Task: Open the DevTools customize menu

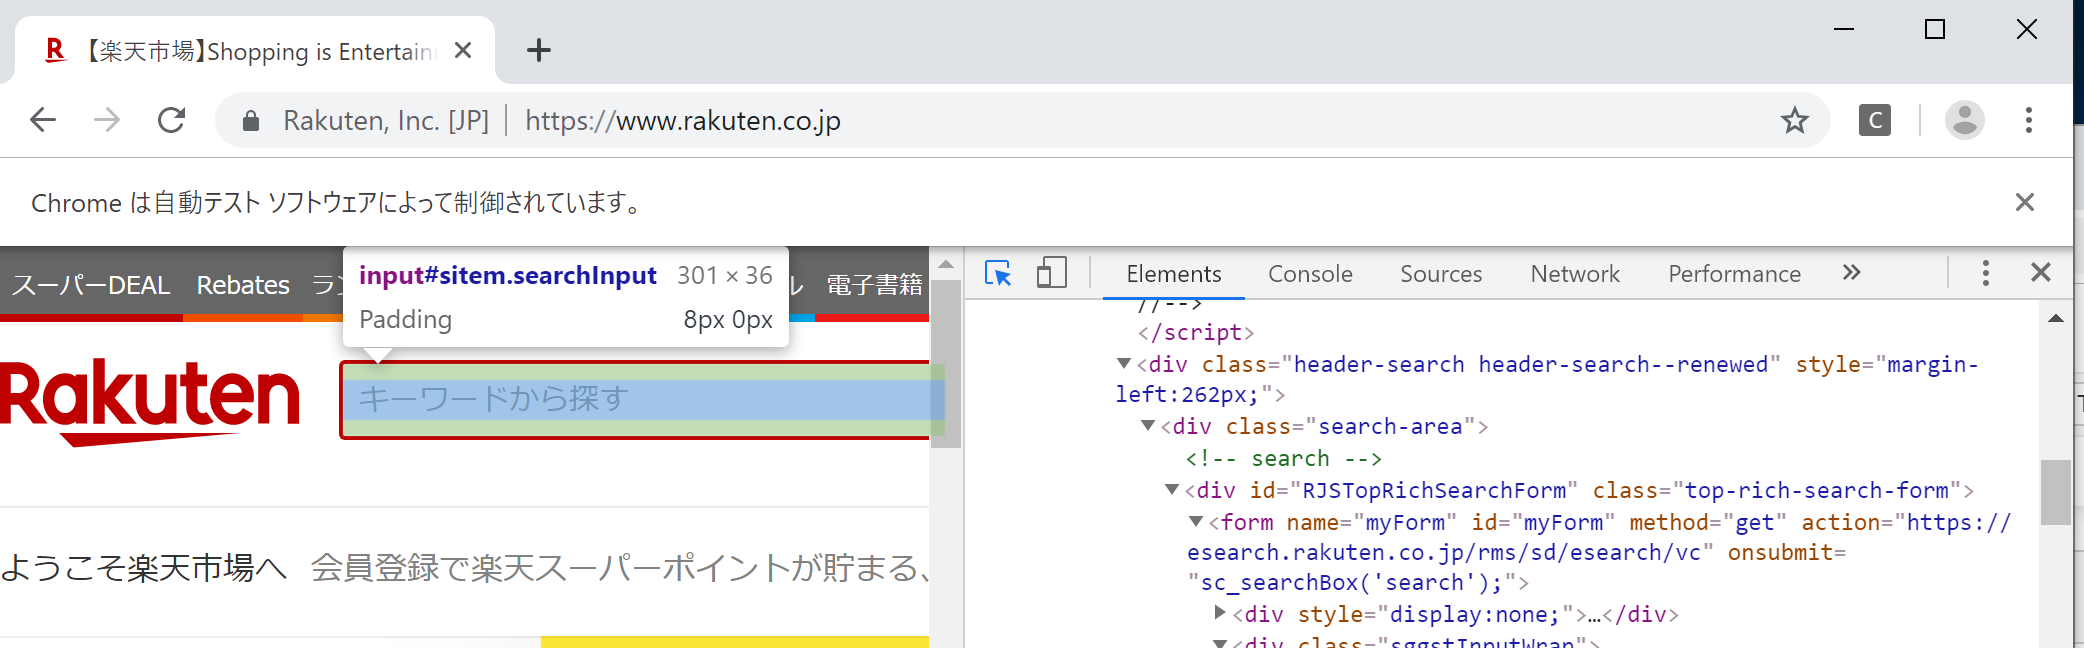Action: (1986, 273)
